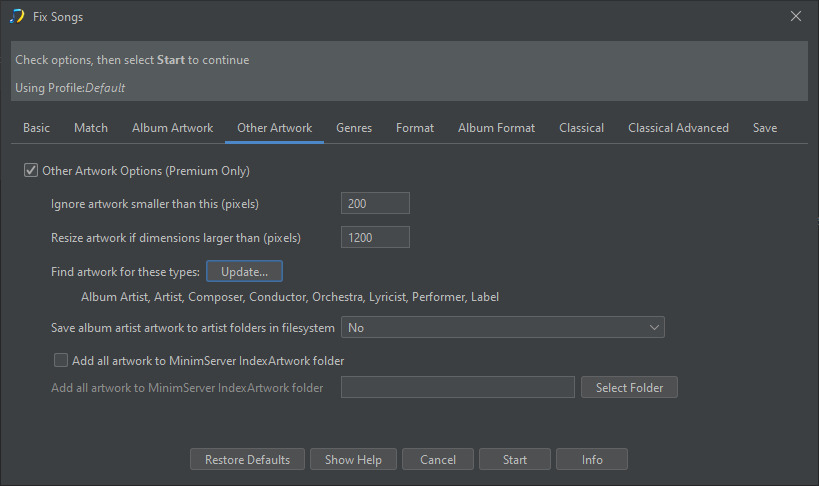Open the Classical Advanced tab

coord(678,128)
